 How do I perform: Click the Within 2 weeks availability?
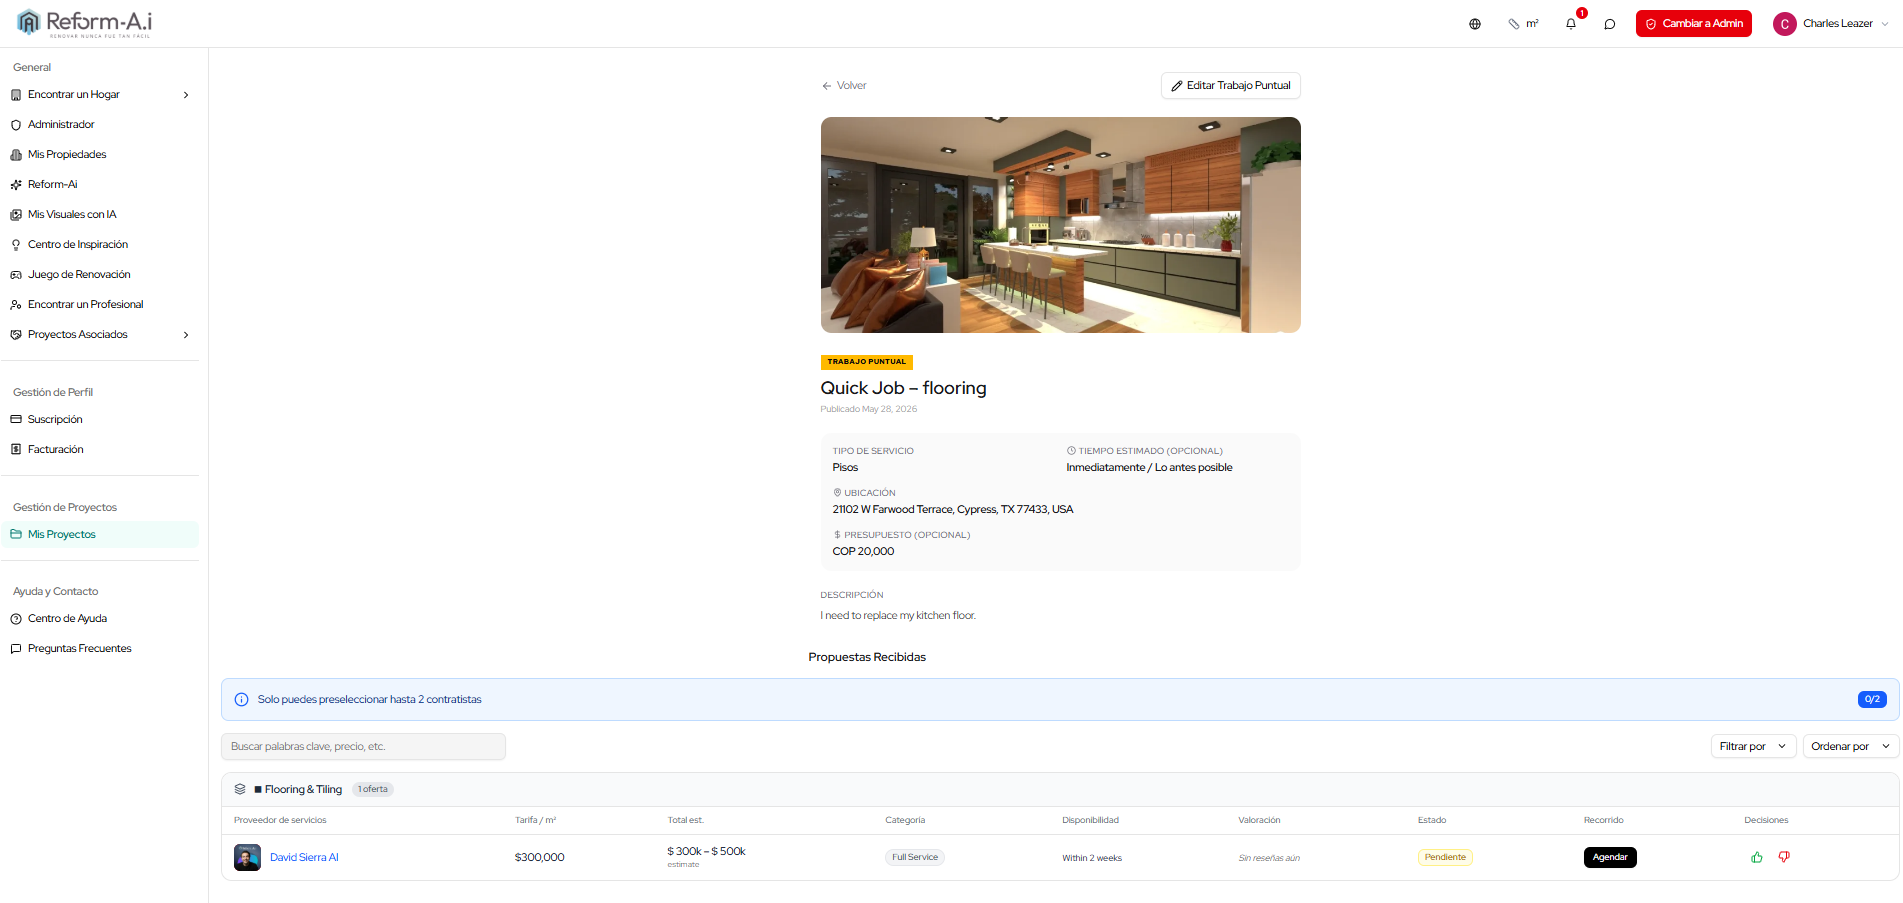pos(1092,858)
